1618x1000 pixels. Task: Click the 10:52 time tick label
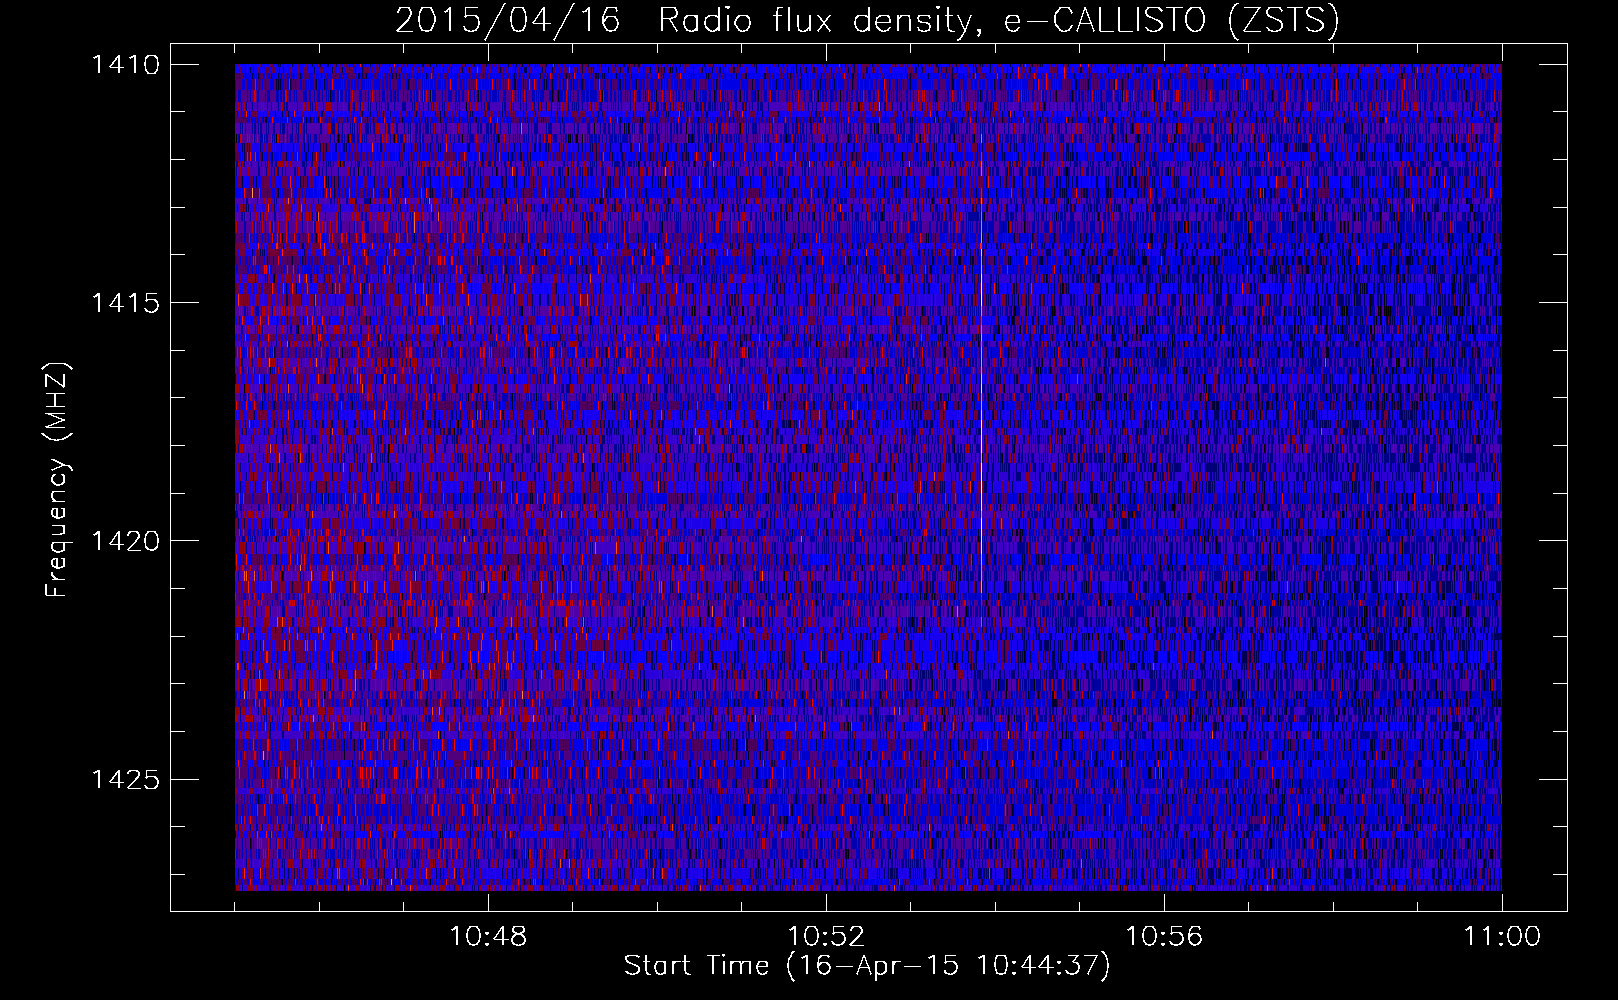(826, 937)
